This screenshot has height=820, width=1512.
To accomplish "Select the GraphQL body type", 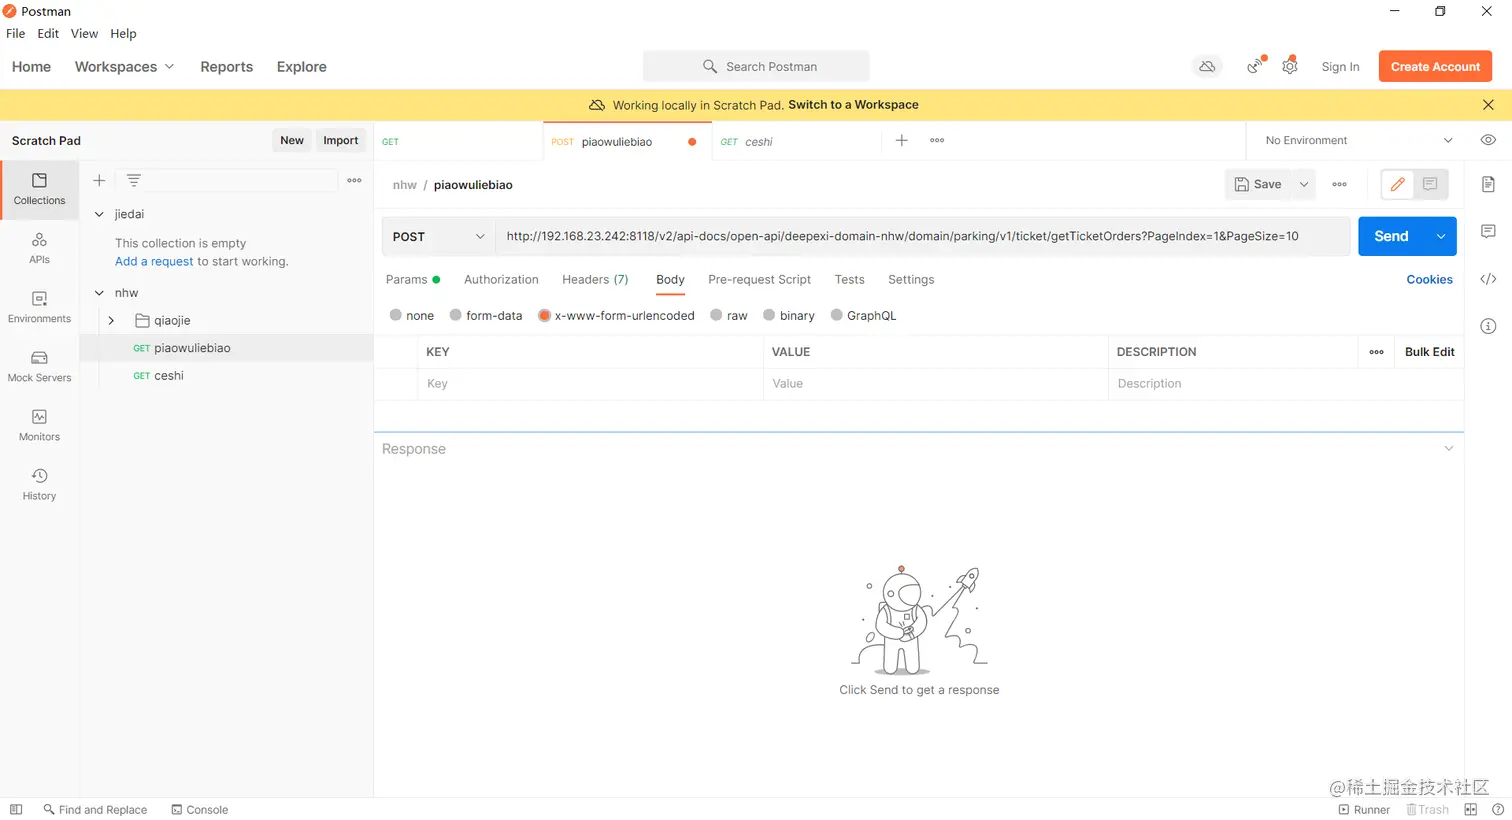I will tap(837, 315).
